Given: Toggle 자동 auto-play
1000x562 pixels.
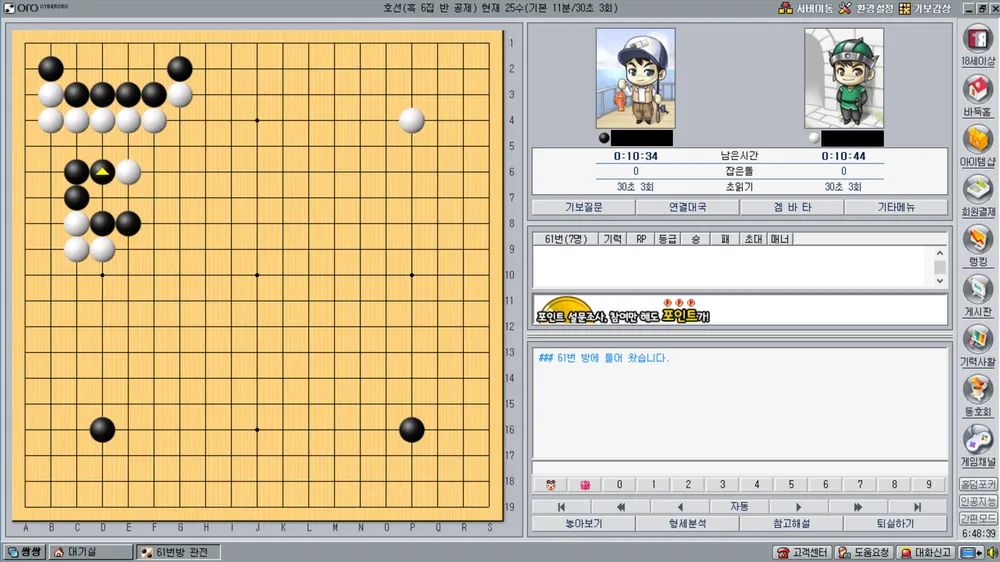Looking at the screenshot, I should (x=739, y=507).
